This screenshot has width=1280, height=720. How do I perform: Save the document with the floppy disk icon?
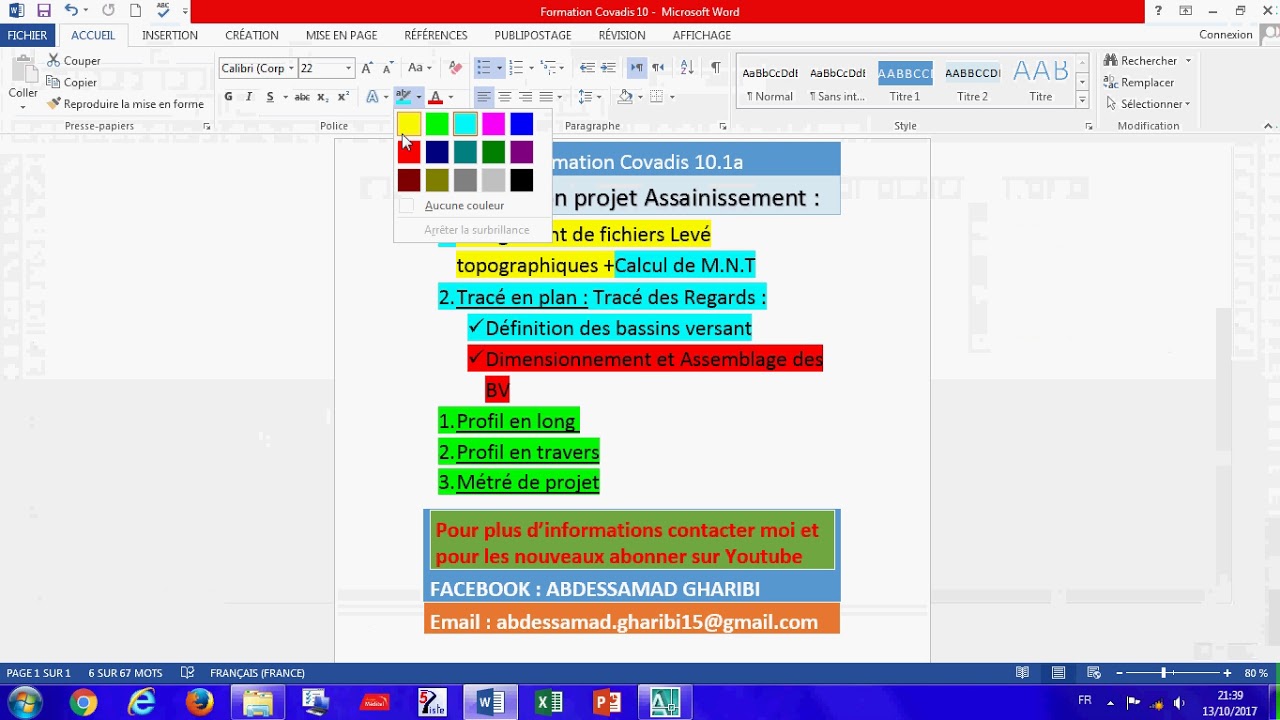[43, 11]
